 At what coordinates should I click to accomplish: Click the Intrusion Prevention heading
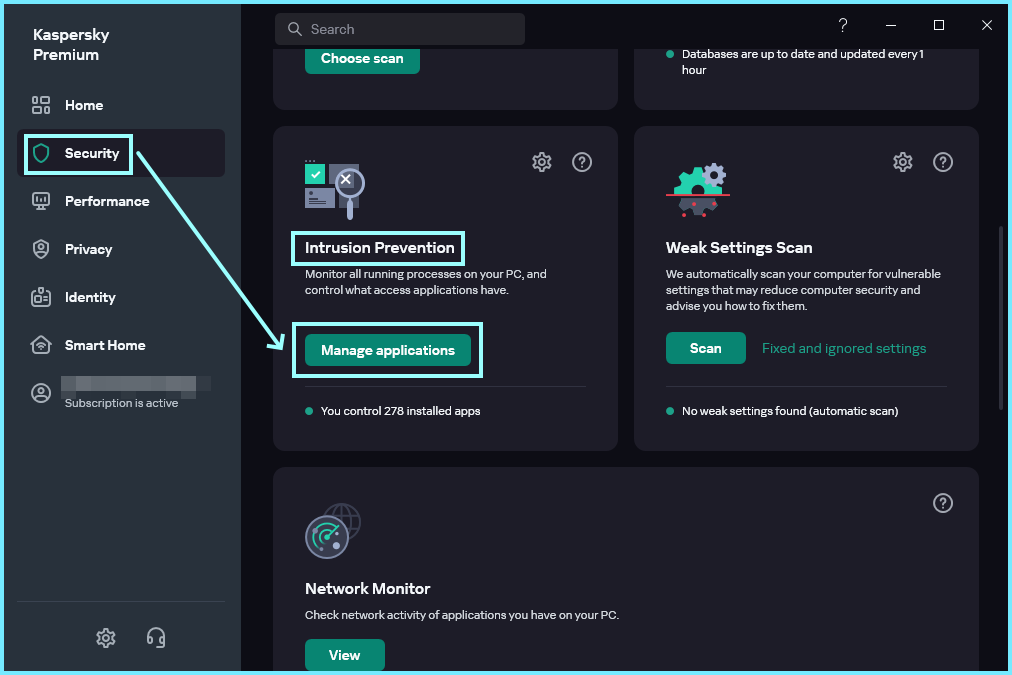[x=380, y=248]
